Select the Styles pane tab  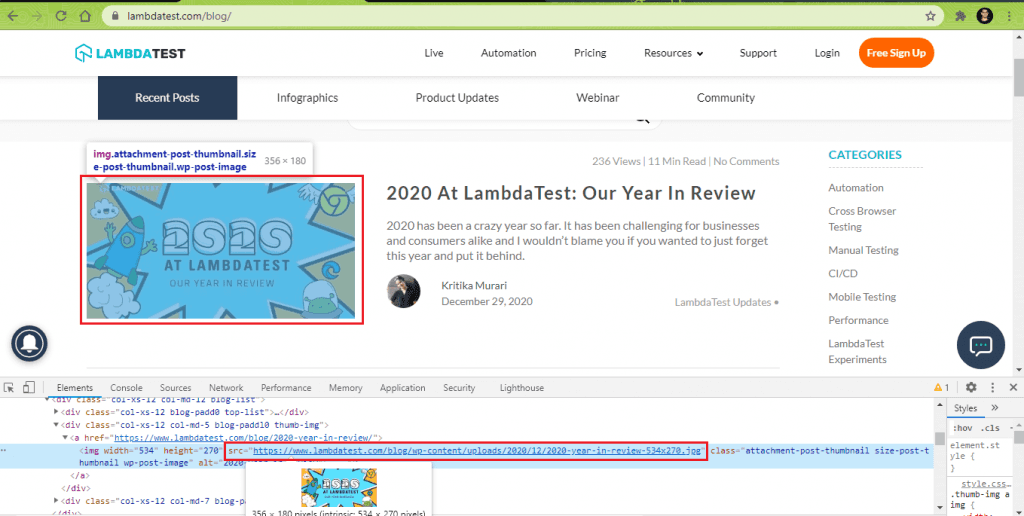coord(965,408)
